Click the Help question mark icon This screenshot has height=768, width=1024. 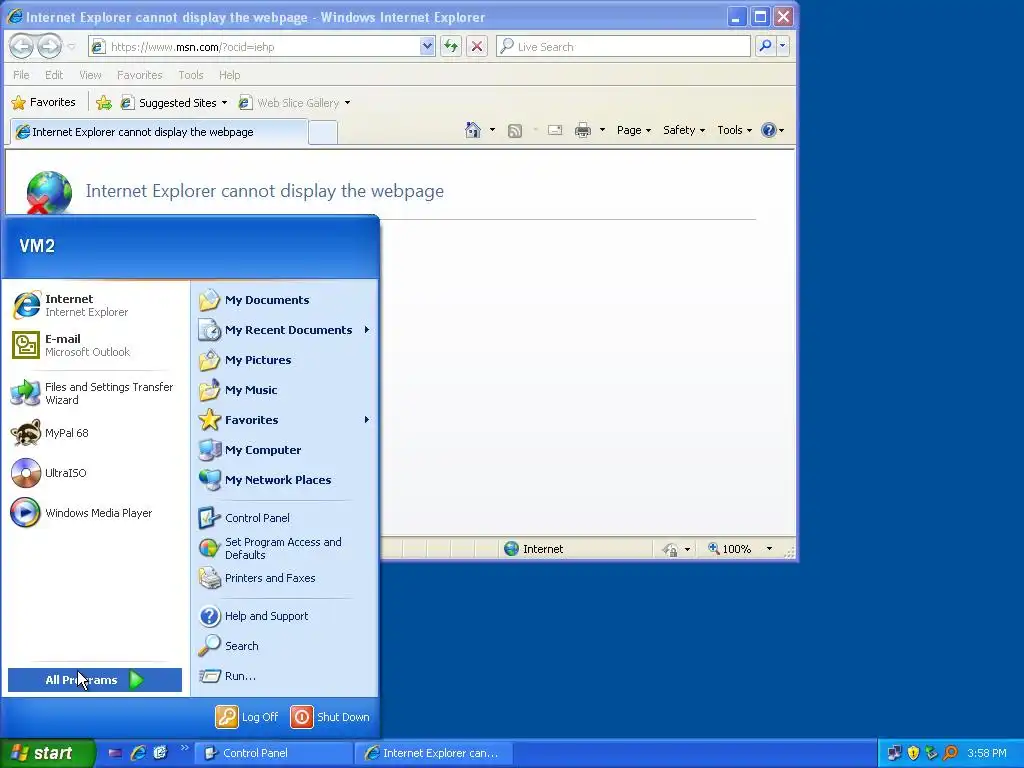pos(769,130)
